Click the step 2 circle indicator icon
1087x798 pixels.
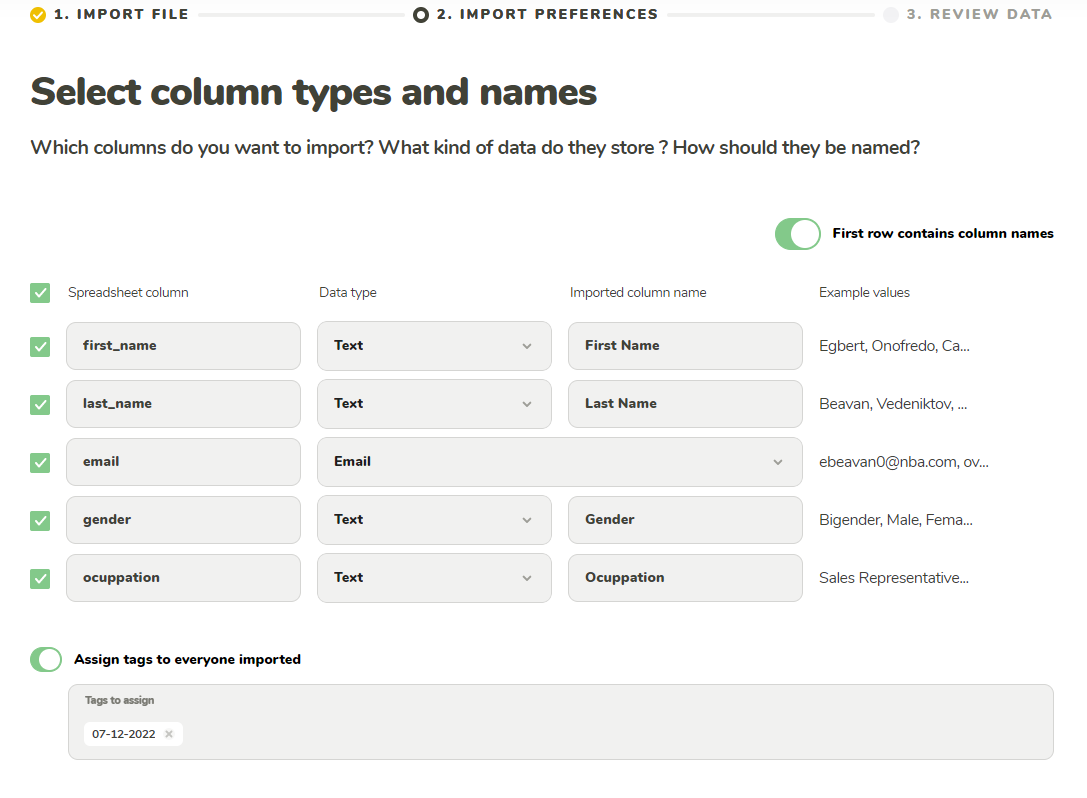(x=420, y=15)
